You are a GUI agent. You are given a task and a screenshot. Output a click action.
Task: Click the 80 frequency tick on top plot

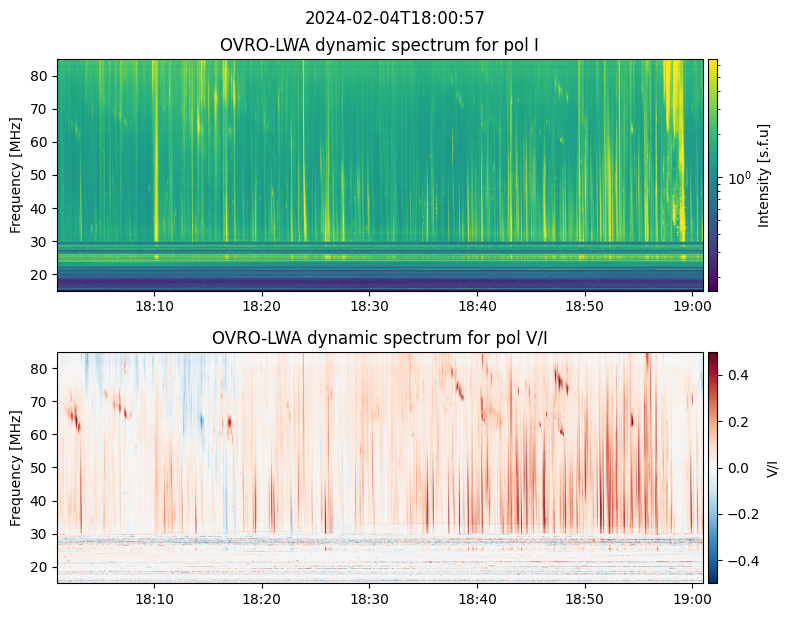pyautogui.click(x=42, y=76)
